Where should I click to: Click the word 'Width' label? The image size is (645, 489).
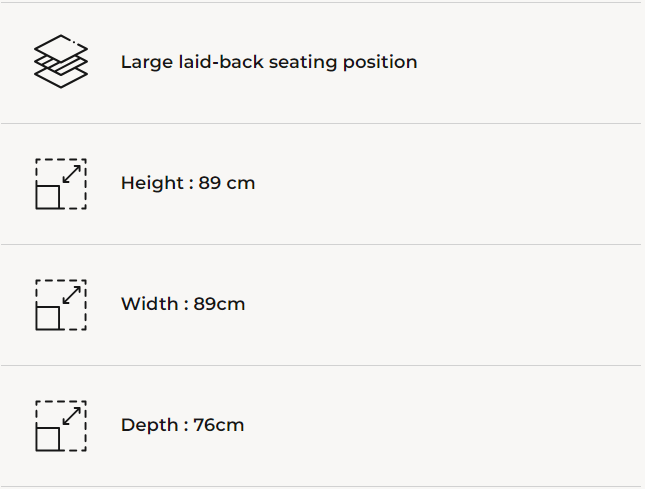(148, 304)
